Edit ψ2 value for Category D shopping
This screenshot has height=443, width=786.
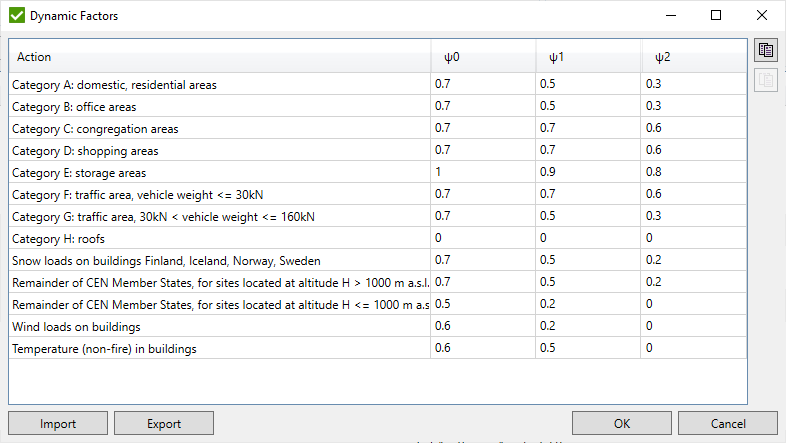tap(693, 151)
